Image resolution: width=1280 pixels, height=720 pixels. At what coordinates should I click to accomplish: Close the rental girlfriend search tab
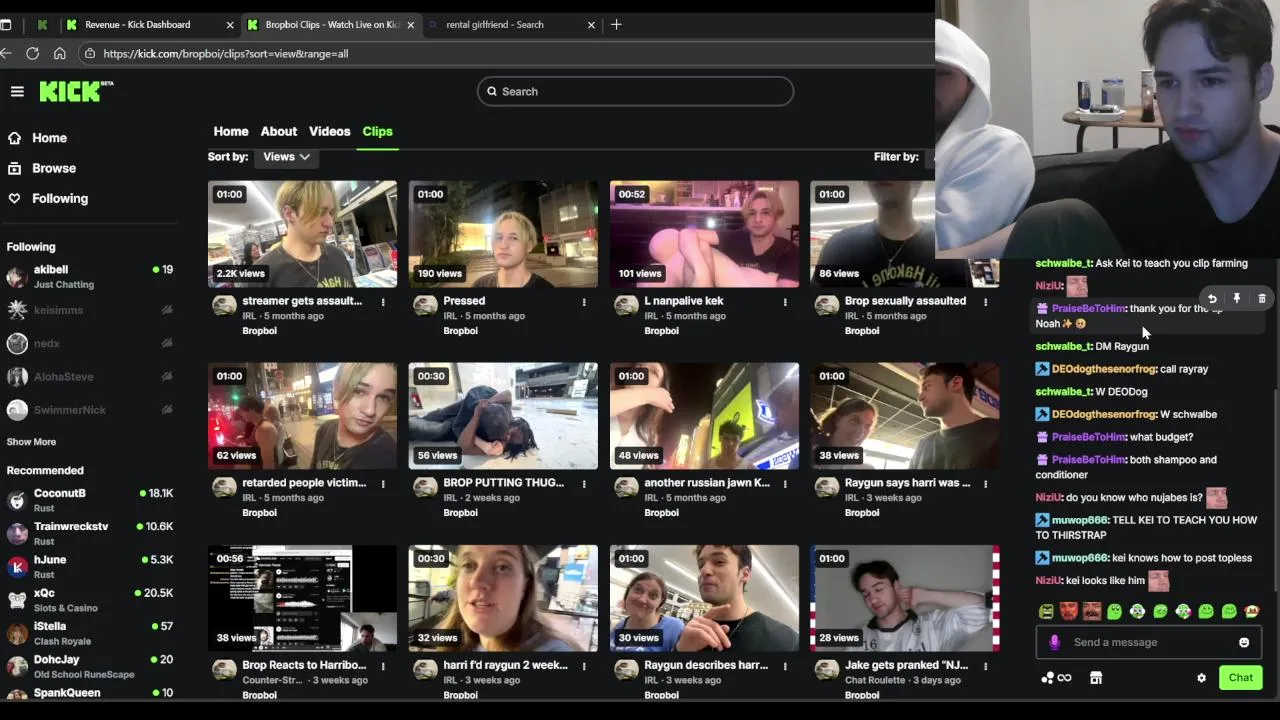tap(591, 25)
